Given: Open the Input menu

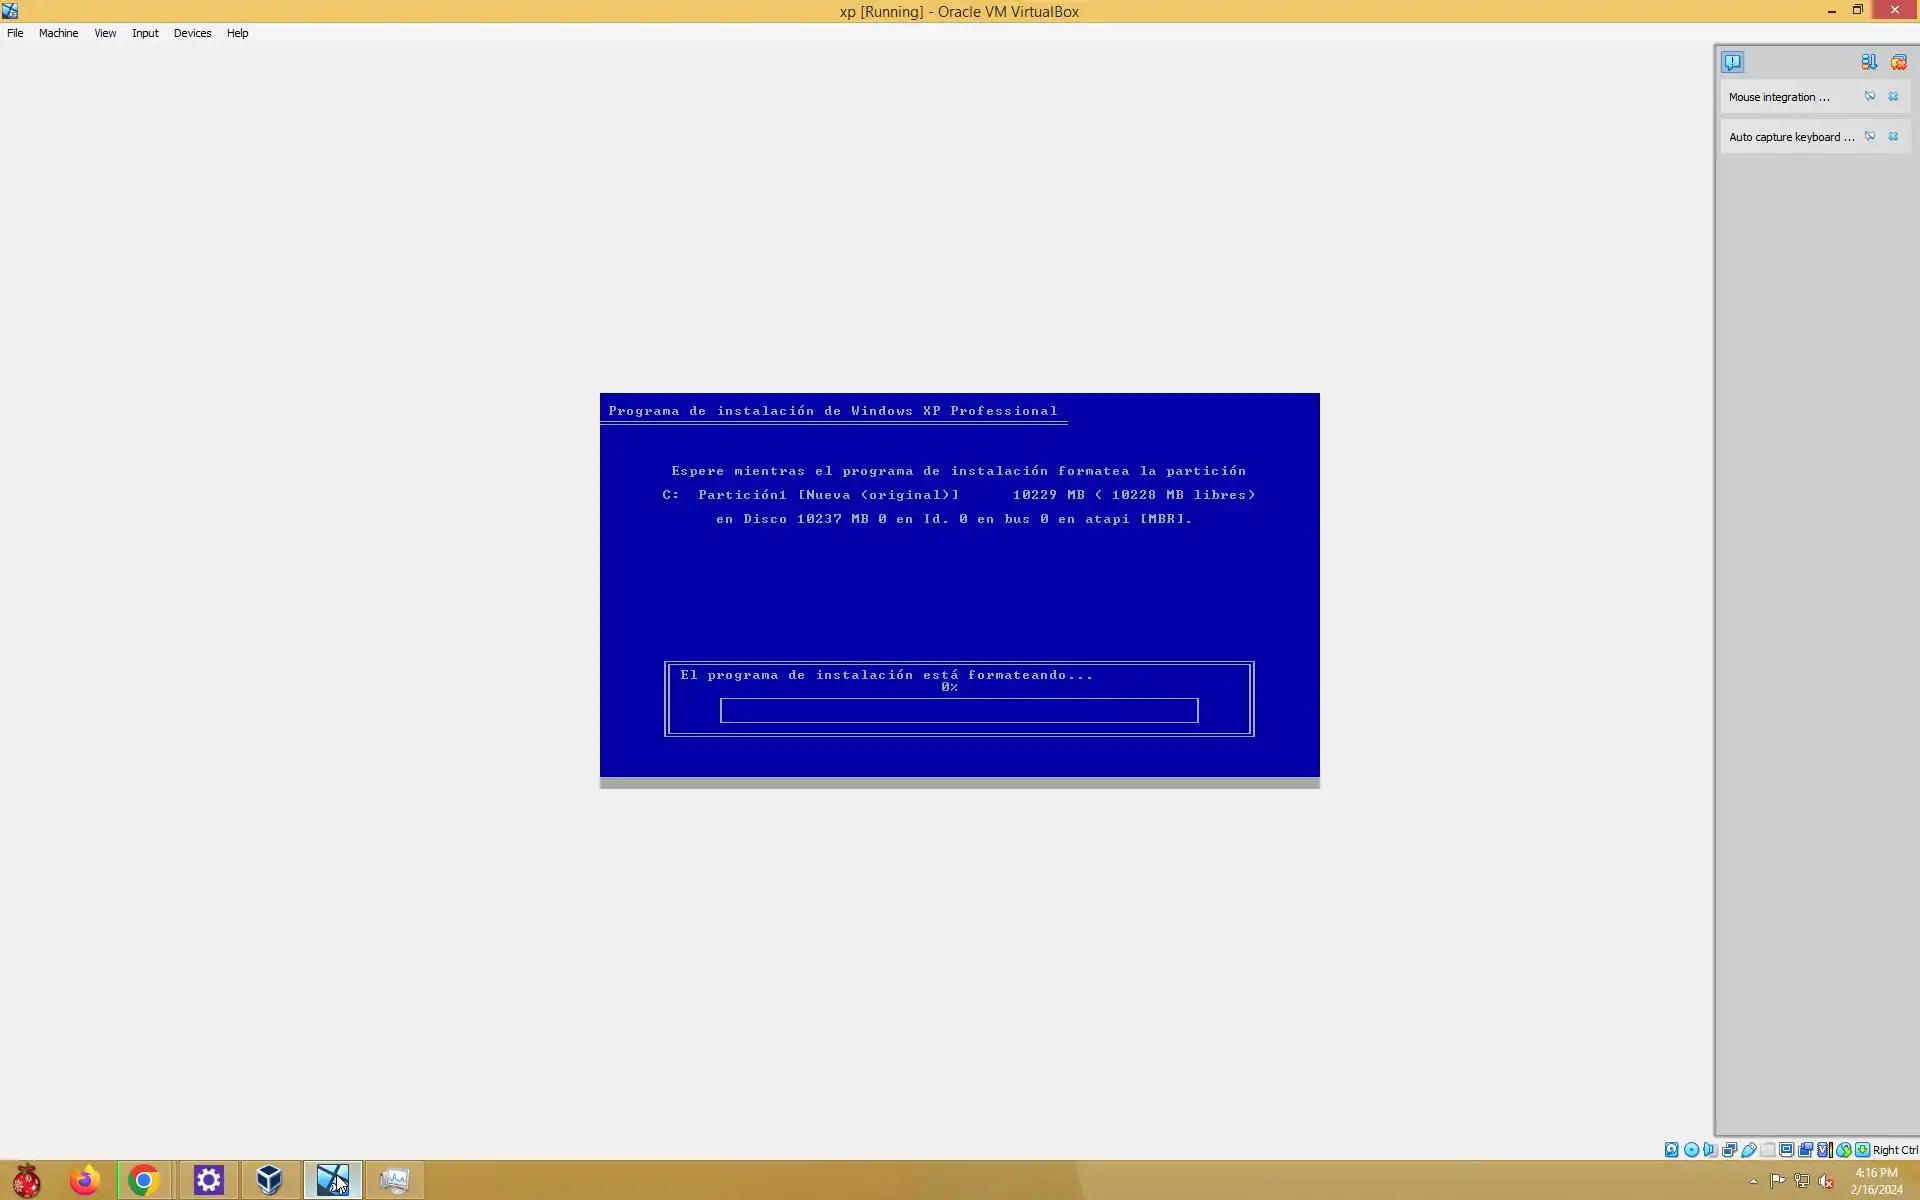Looking at the screenshot, I should click(145, 33).
